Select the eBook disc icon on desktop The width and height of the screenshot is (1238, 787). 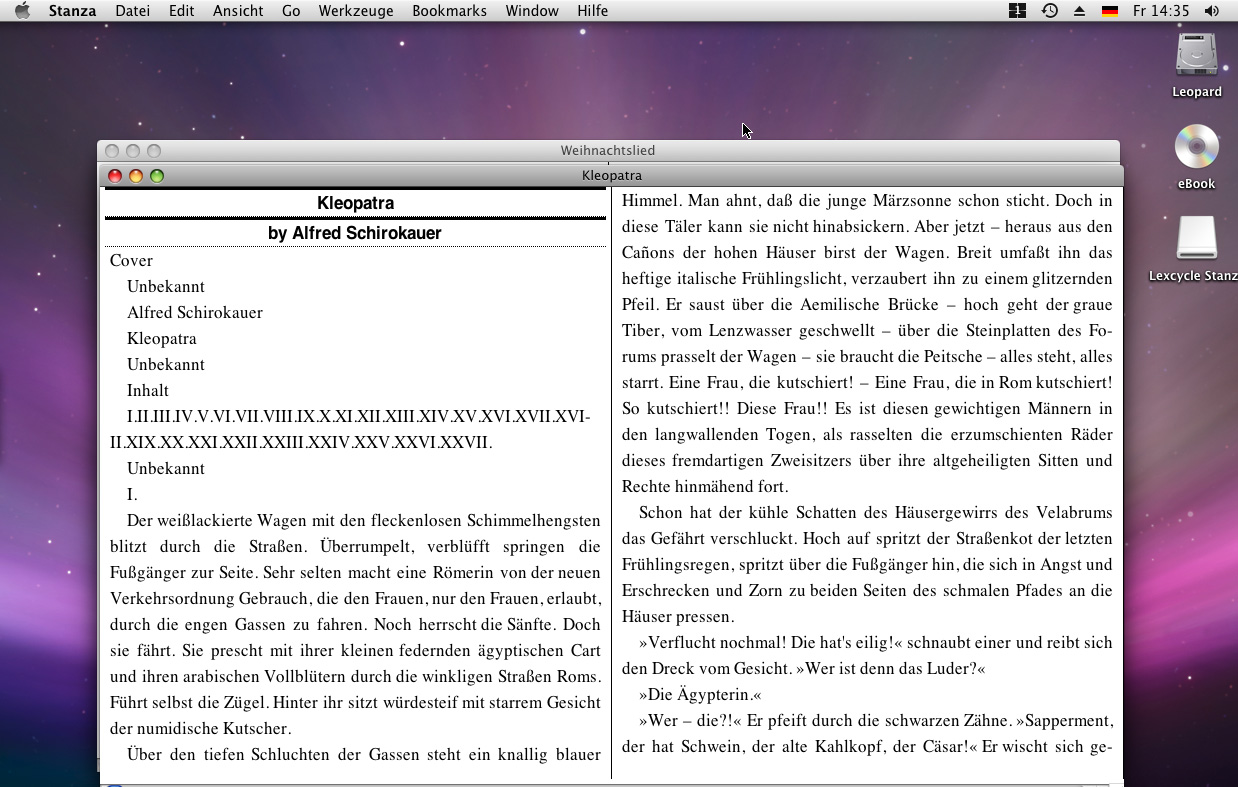point(1196,147)
